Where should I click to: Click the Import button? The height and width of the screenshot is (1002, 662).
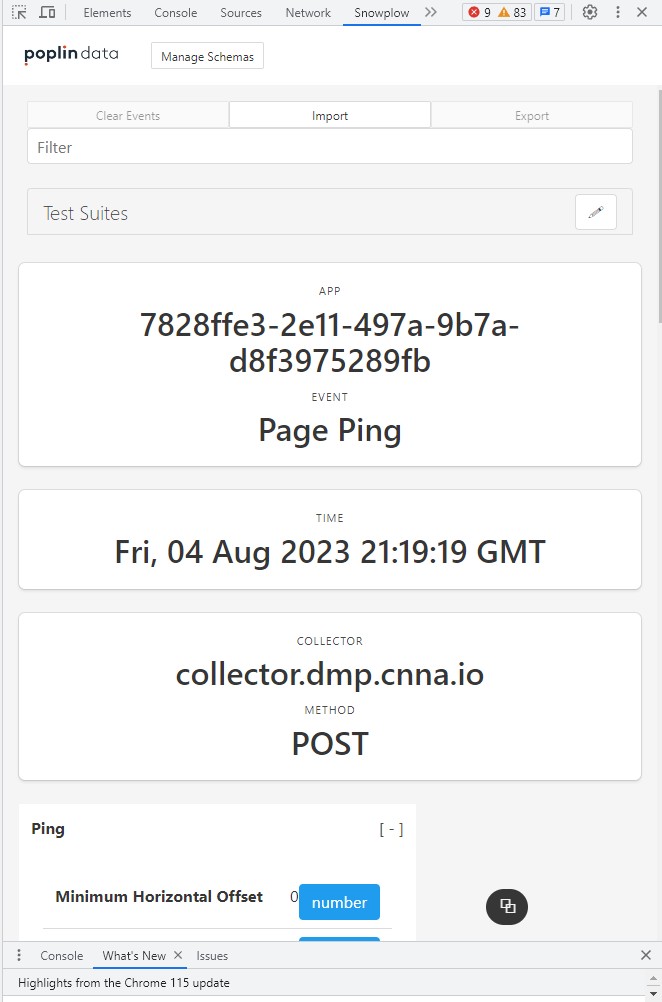click(330, 116)
